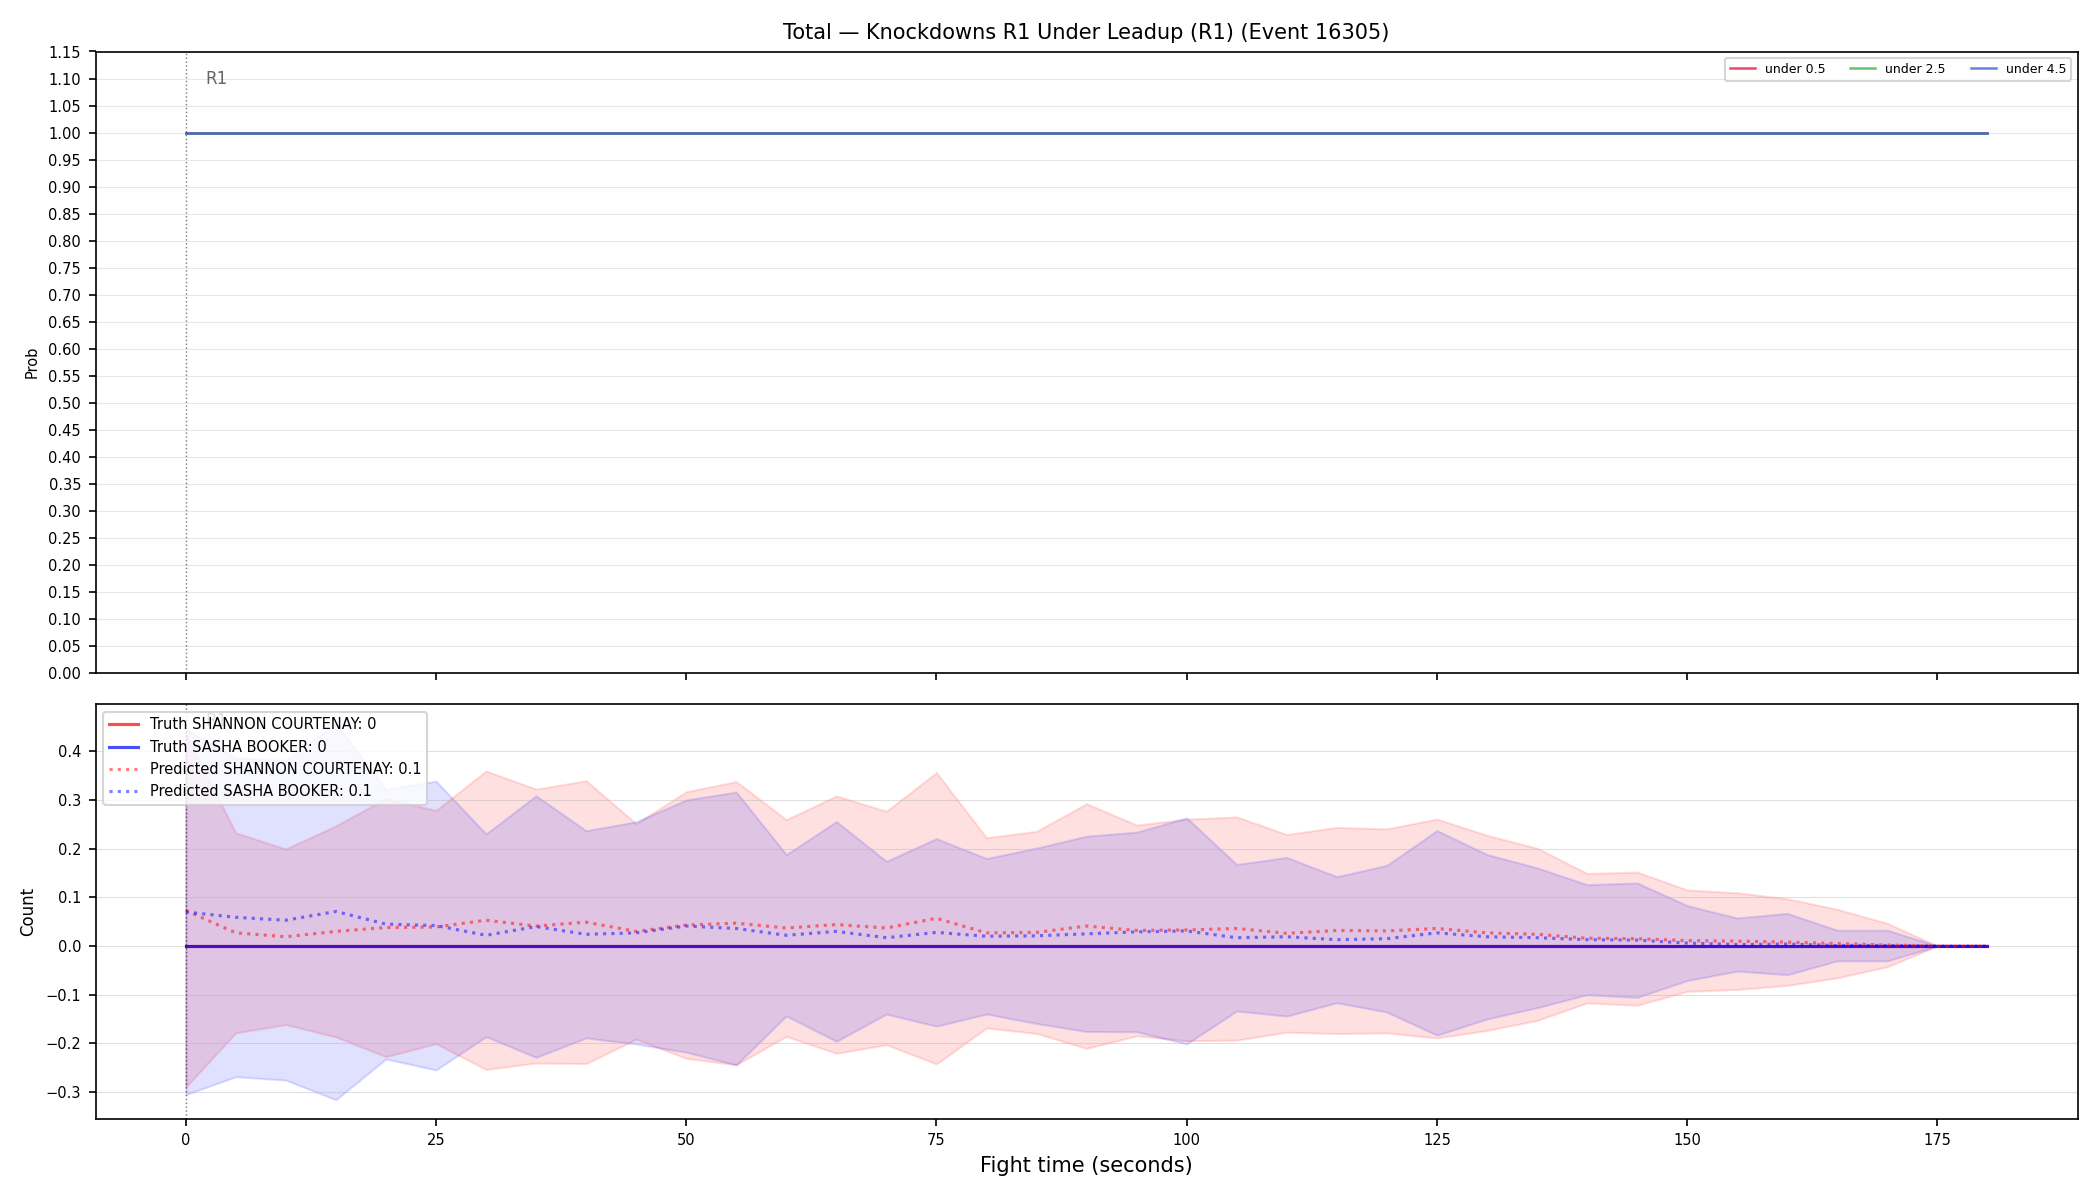Click the 'Fight time (seconds)' axis label
This screenshot has width=2100, height=1200.
click(1086, 1165)
